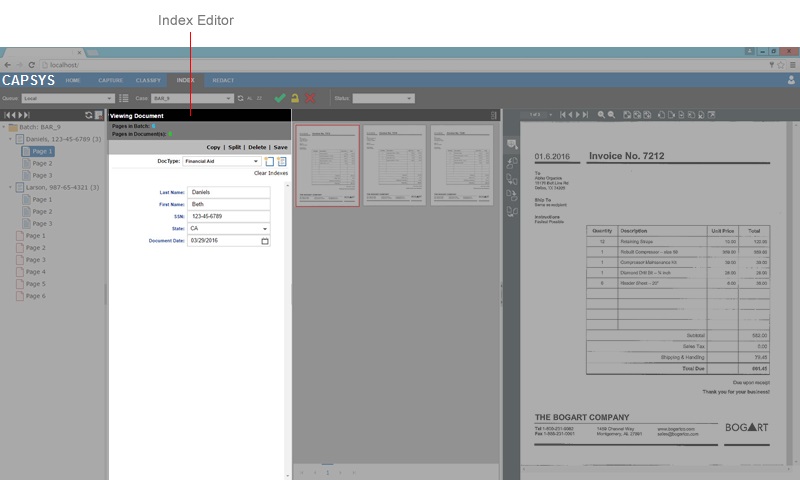Refresh the batch tree panel
800x480 pixels.
[88, 115]
